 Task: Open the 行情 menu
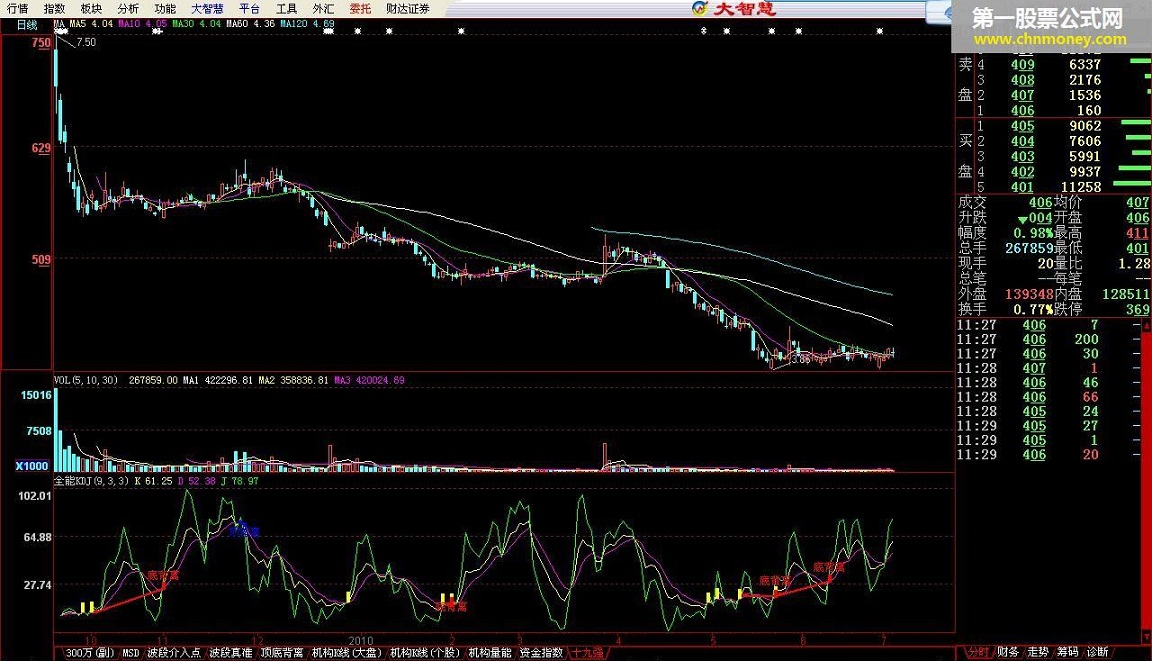18,9
